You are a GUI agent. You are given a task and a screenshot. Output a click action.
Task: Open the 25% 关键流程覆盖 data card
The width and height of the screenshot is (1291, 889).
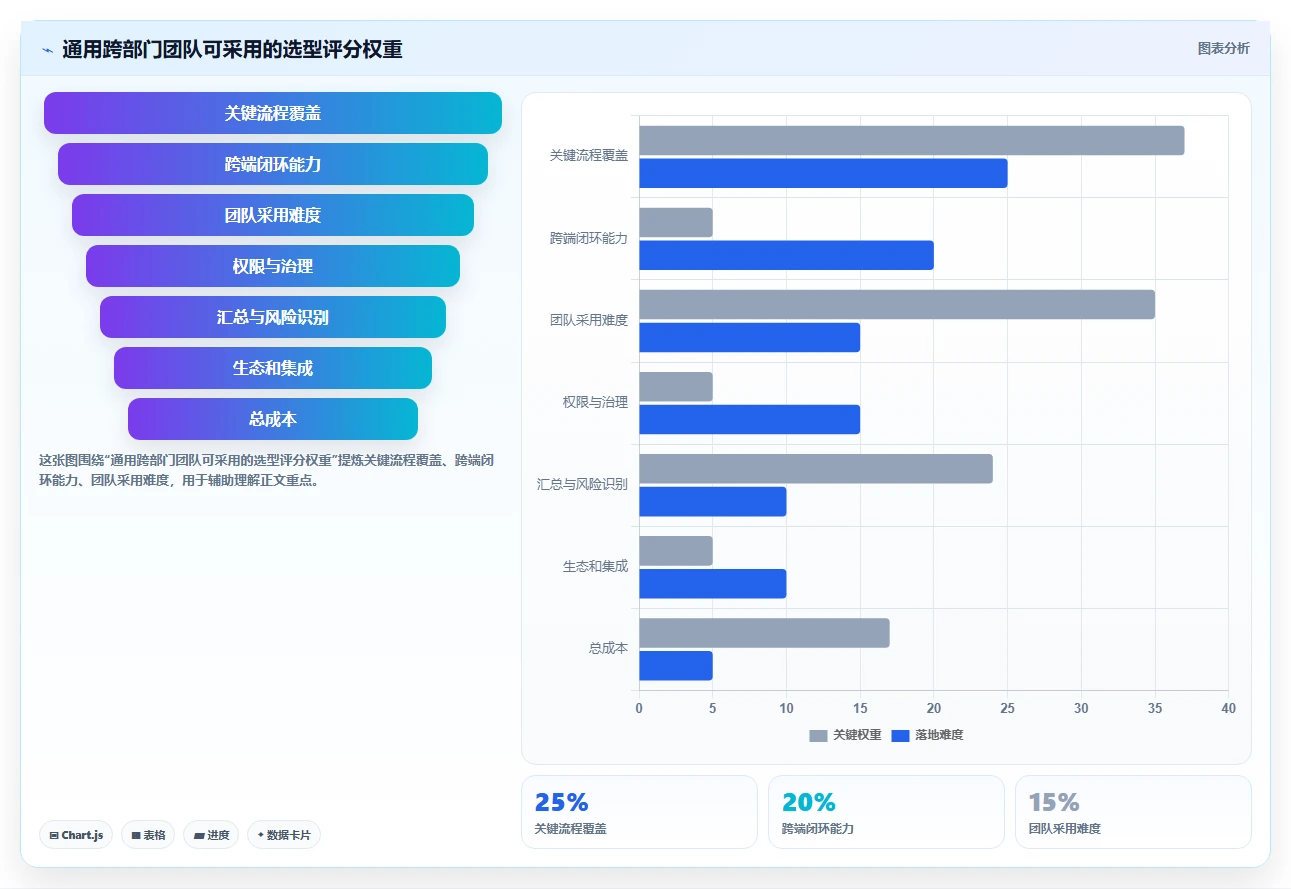pos(639,812)
